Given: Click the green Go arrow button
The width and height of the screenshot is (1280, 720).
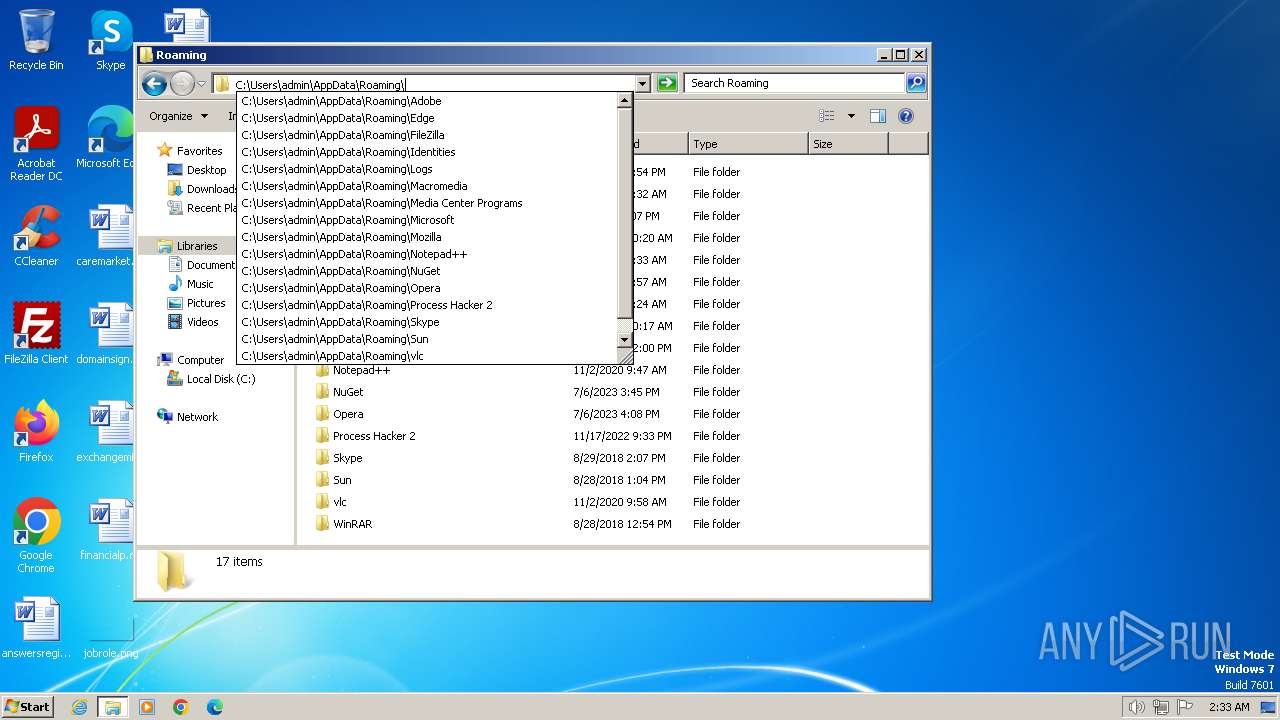Looking at the screenshot, I should click(x=667, y=83).
